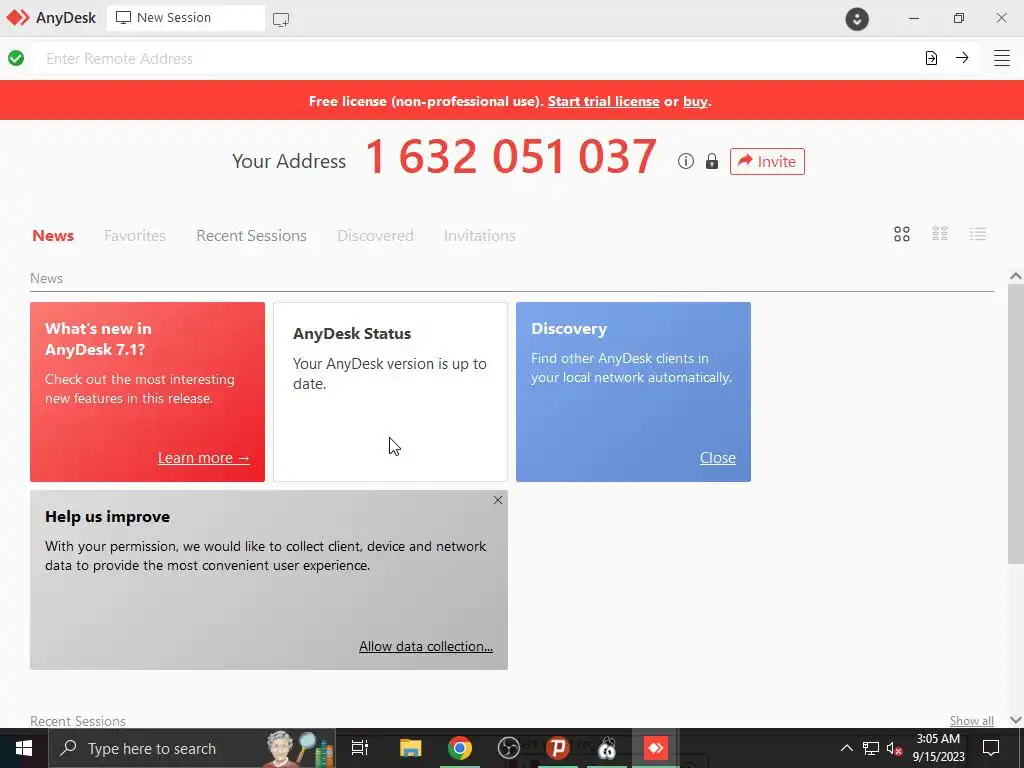
Task: Click scrollbar up arrow
Action: 1016,276
